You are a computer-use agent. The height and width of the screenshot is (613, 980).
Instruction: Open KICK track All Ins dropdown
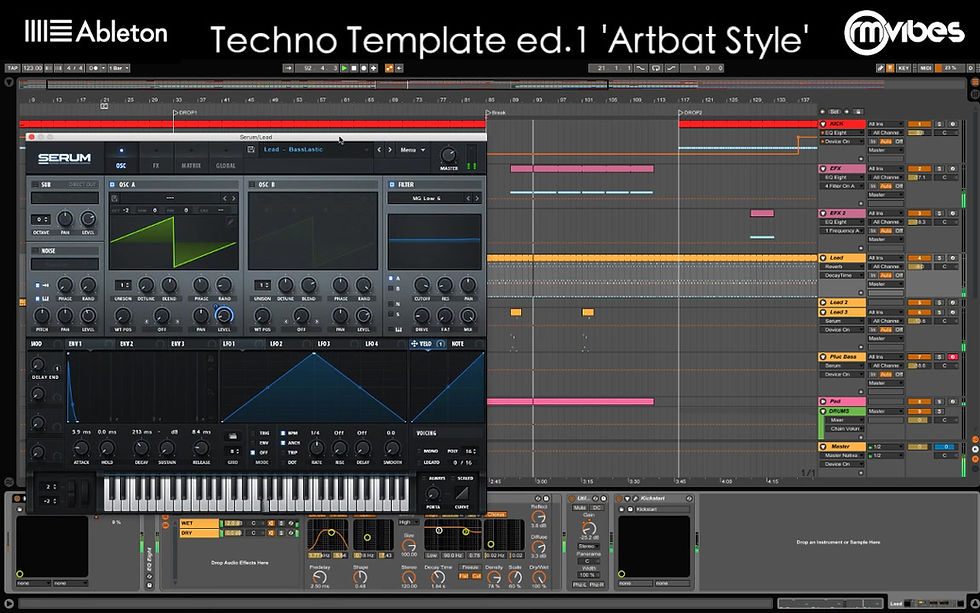click(x=886, y=124)
